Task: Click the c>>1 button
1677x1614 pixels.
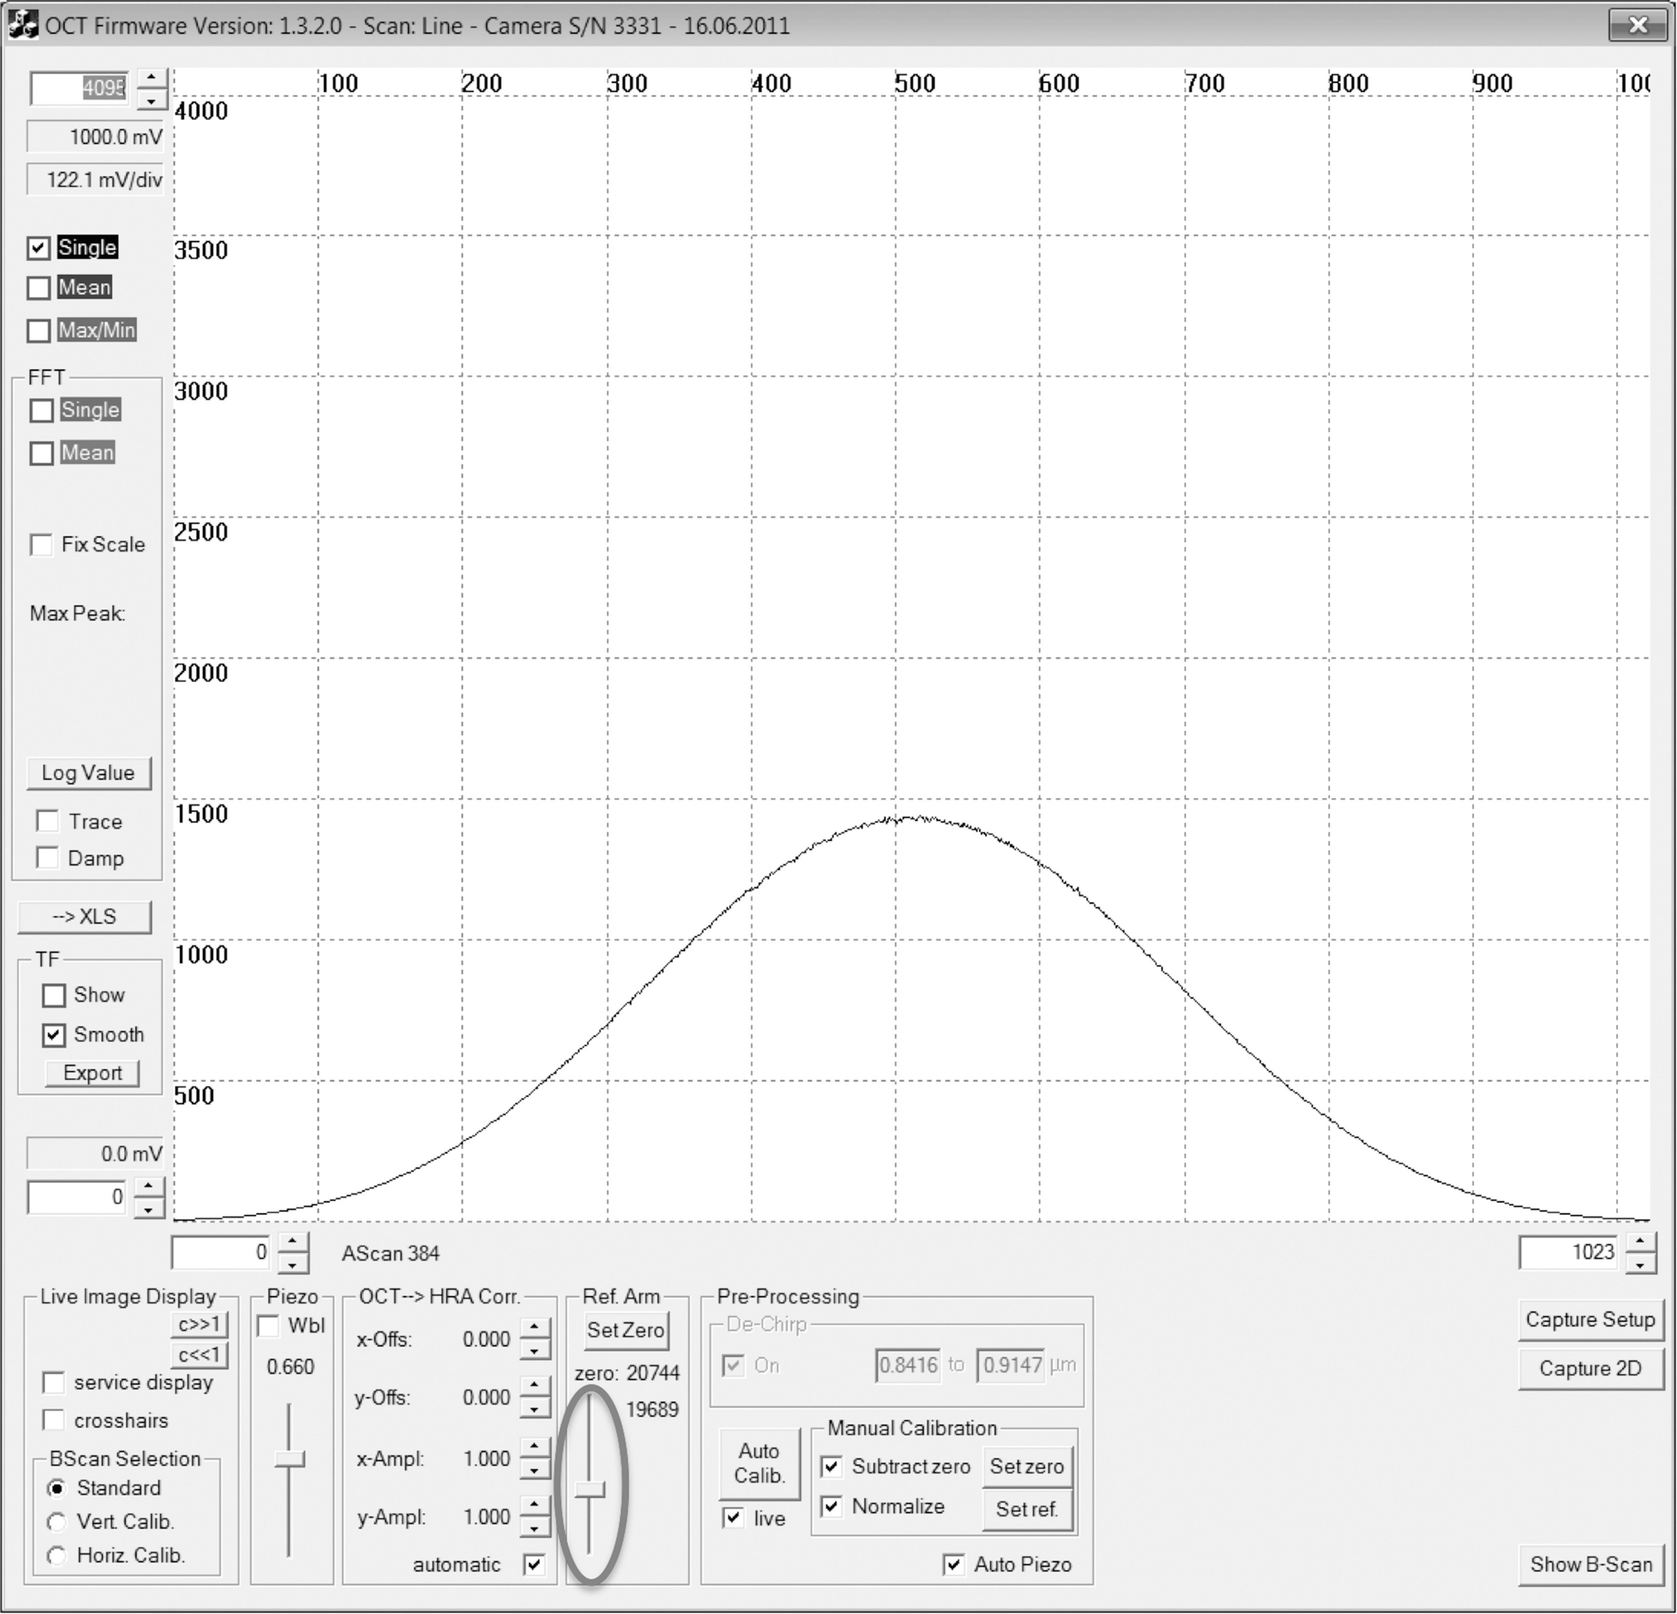Action: pos(200,1325)
